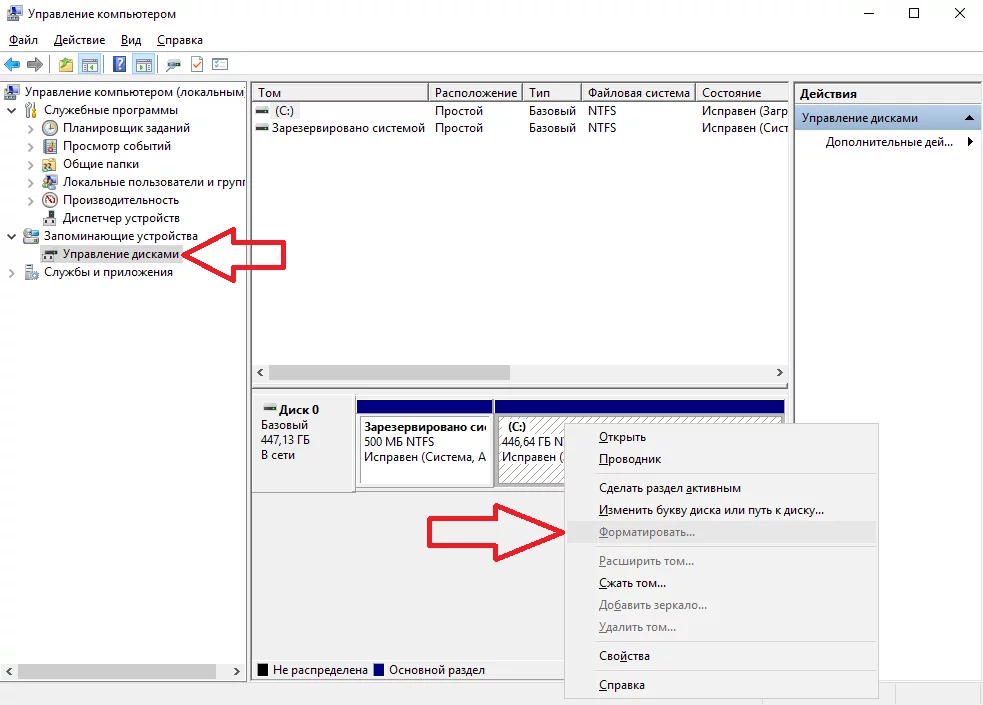This screenshot has height=705, width=983.
Task: Collapse the Управление дисками actions section
Action: tap(969, 118)
